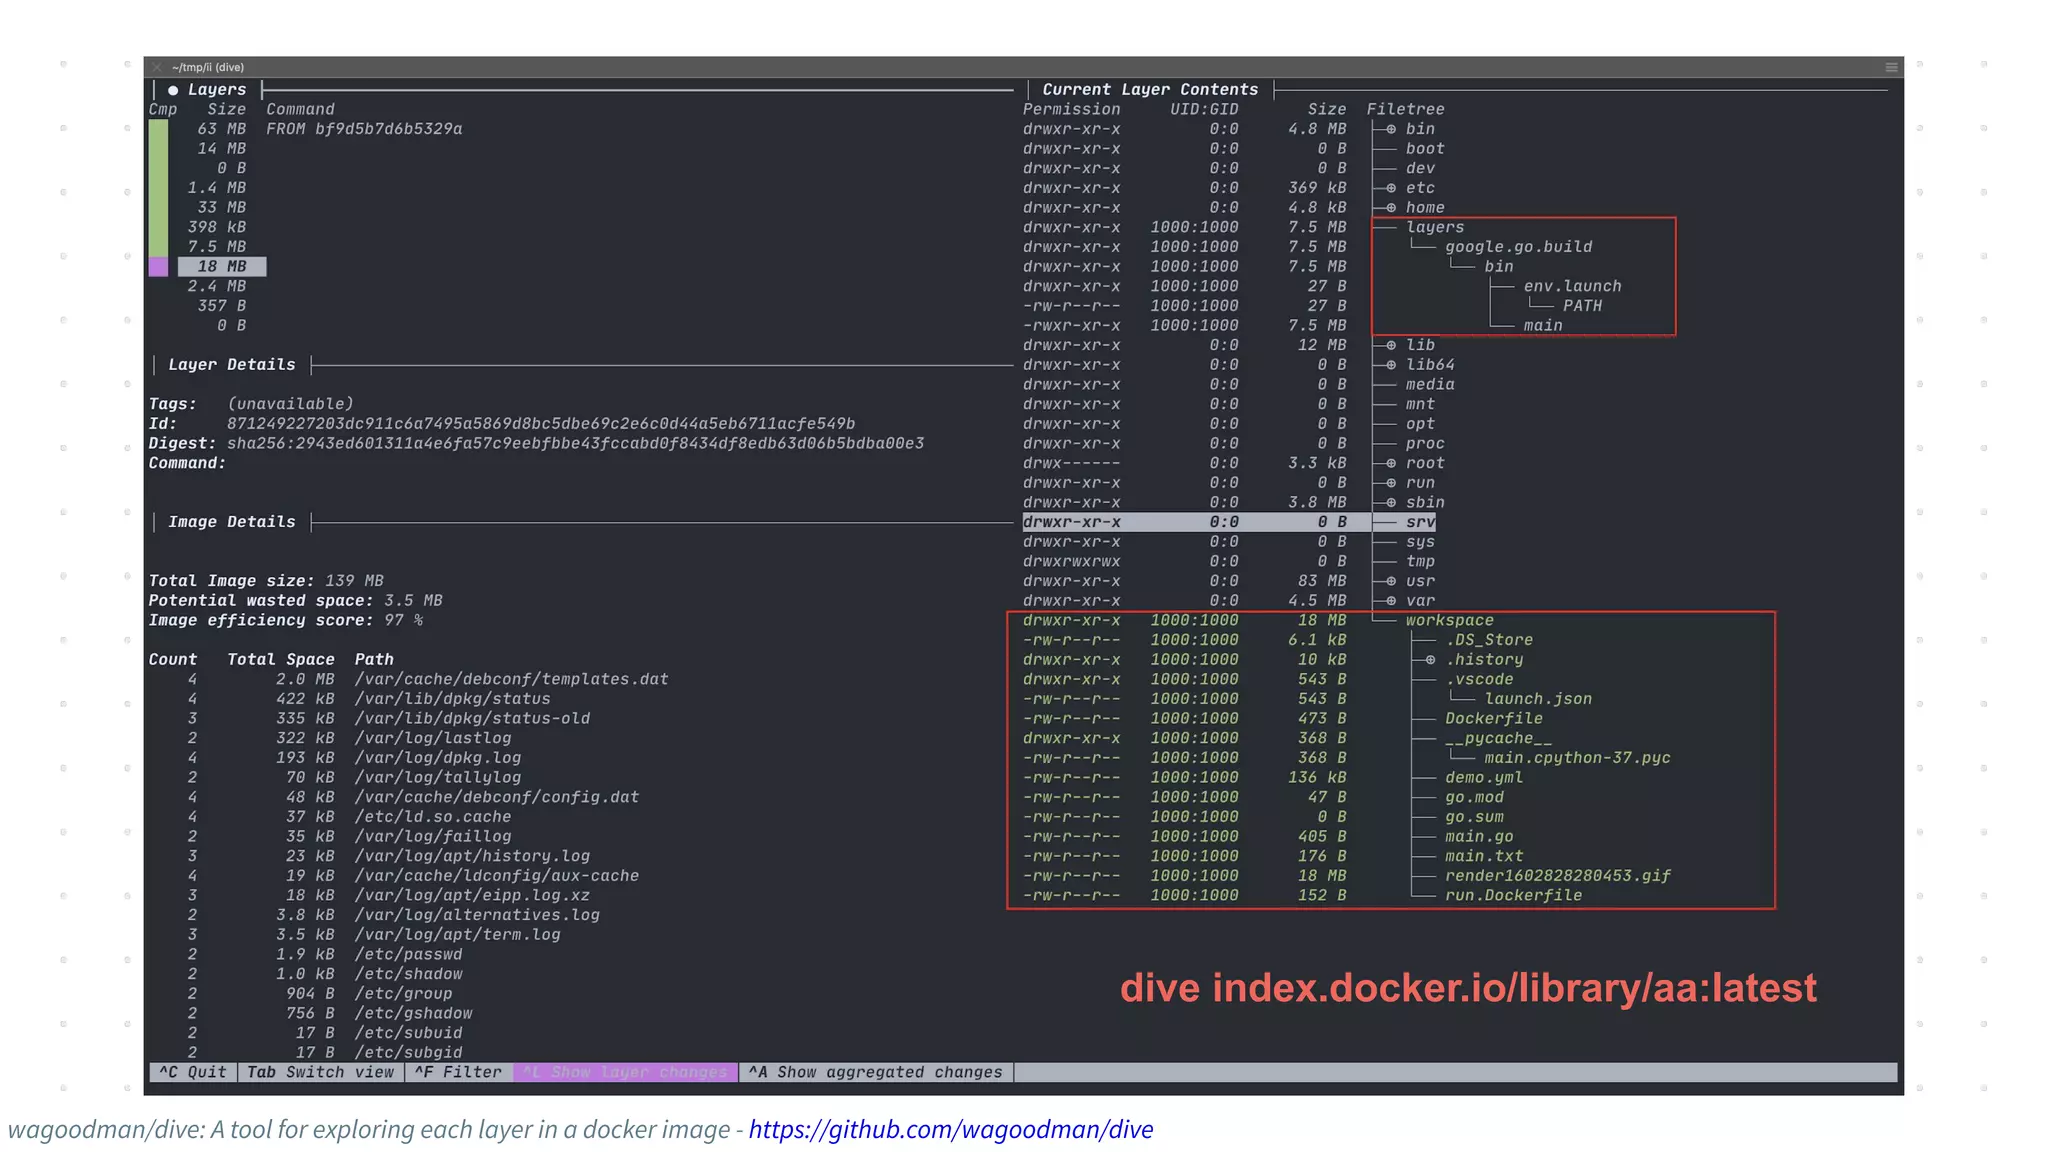
Task: Select the 14 MB layer row
Action: point(222,149)
